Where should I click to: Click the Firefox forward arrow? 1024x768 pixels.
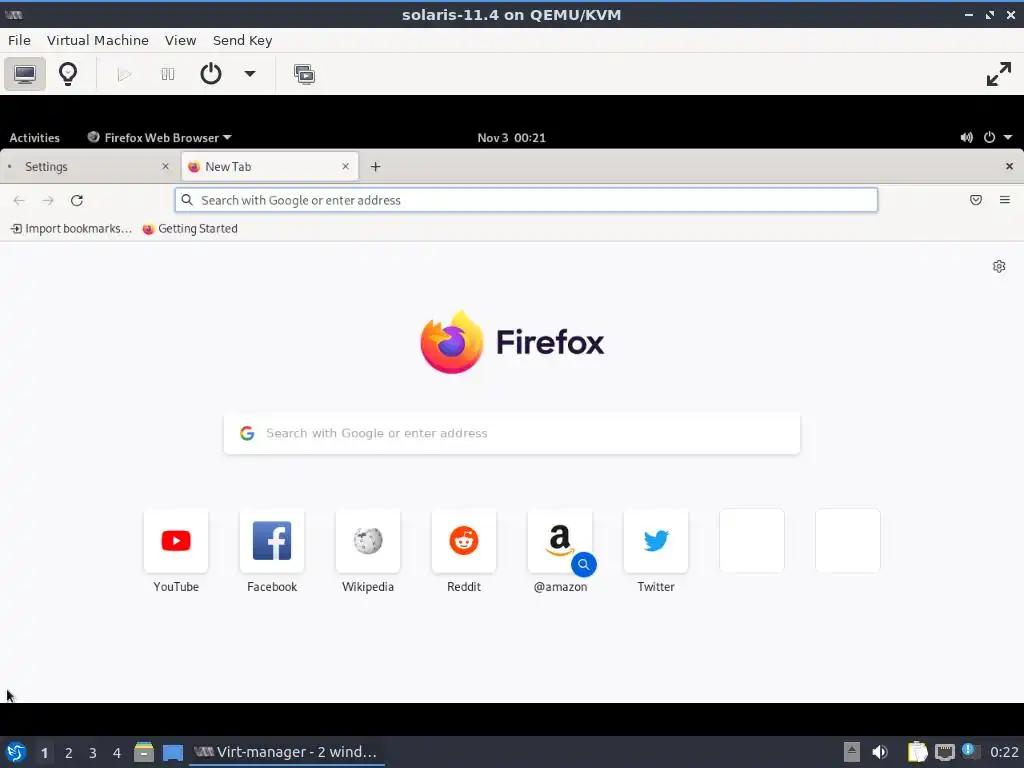[48, 200]
